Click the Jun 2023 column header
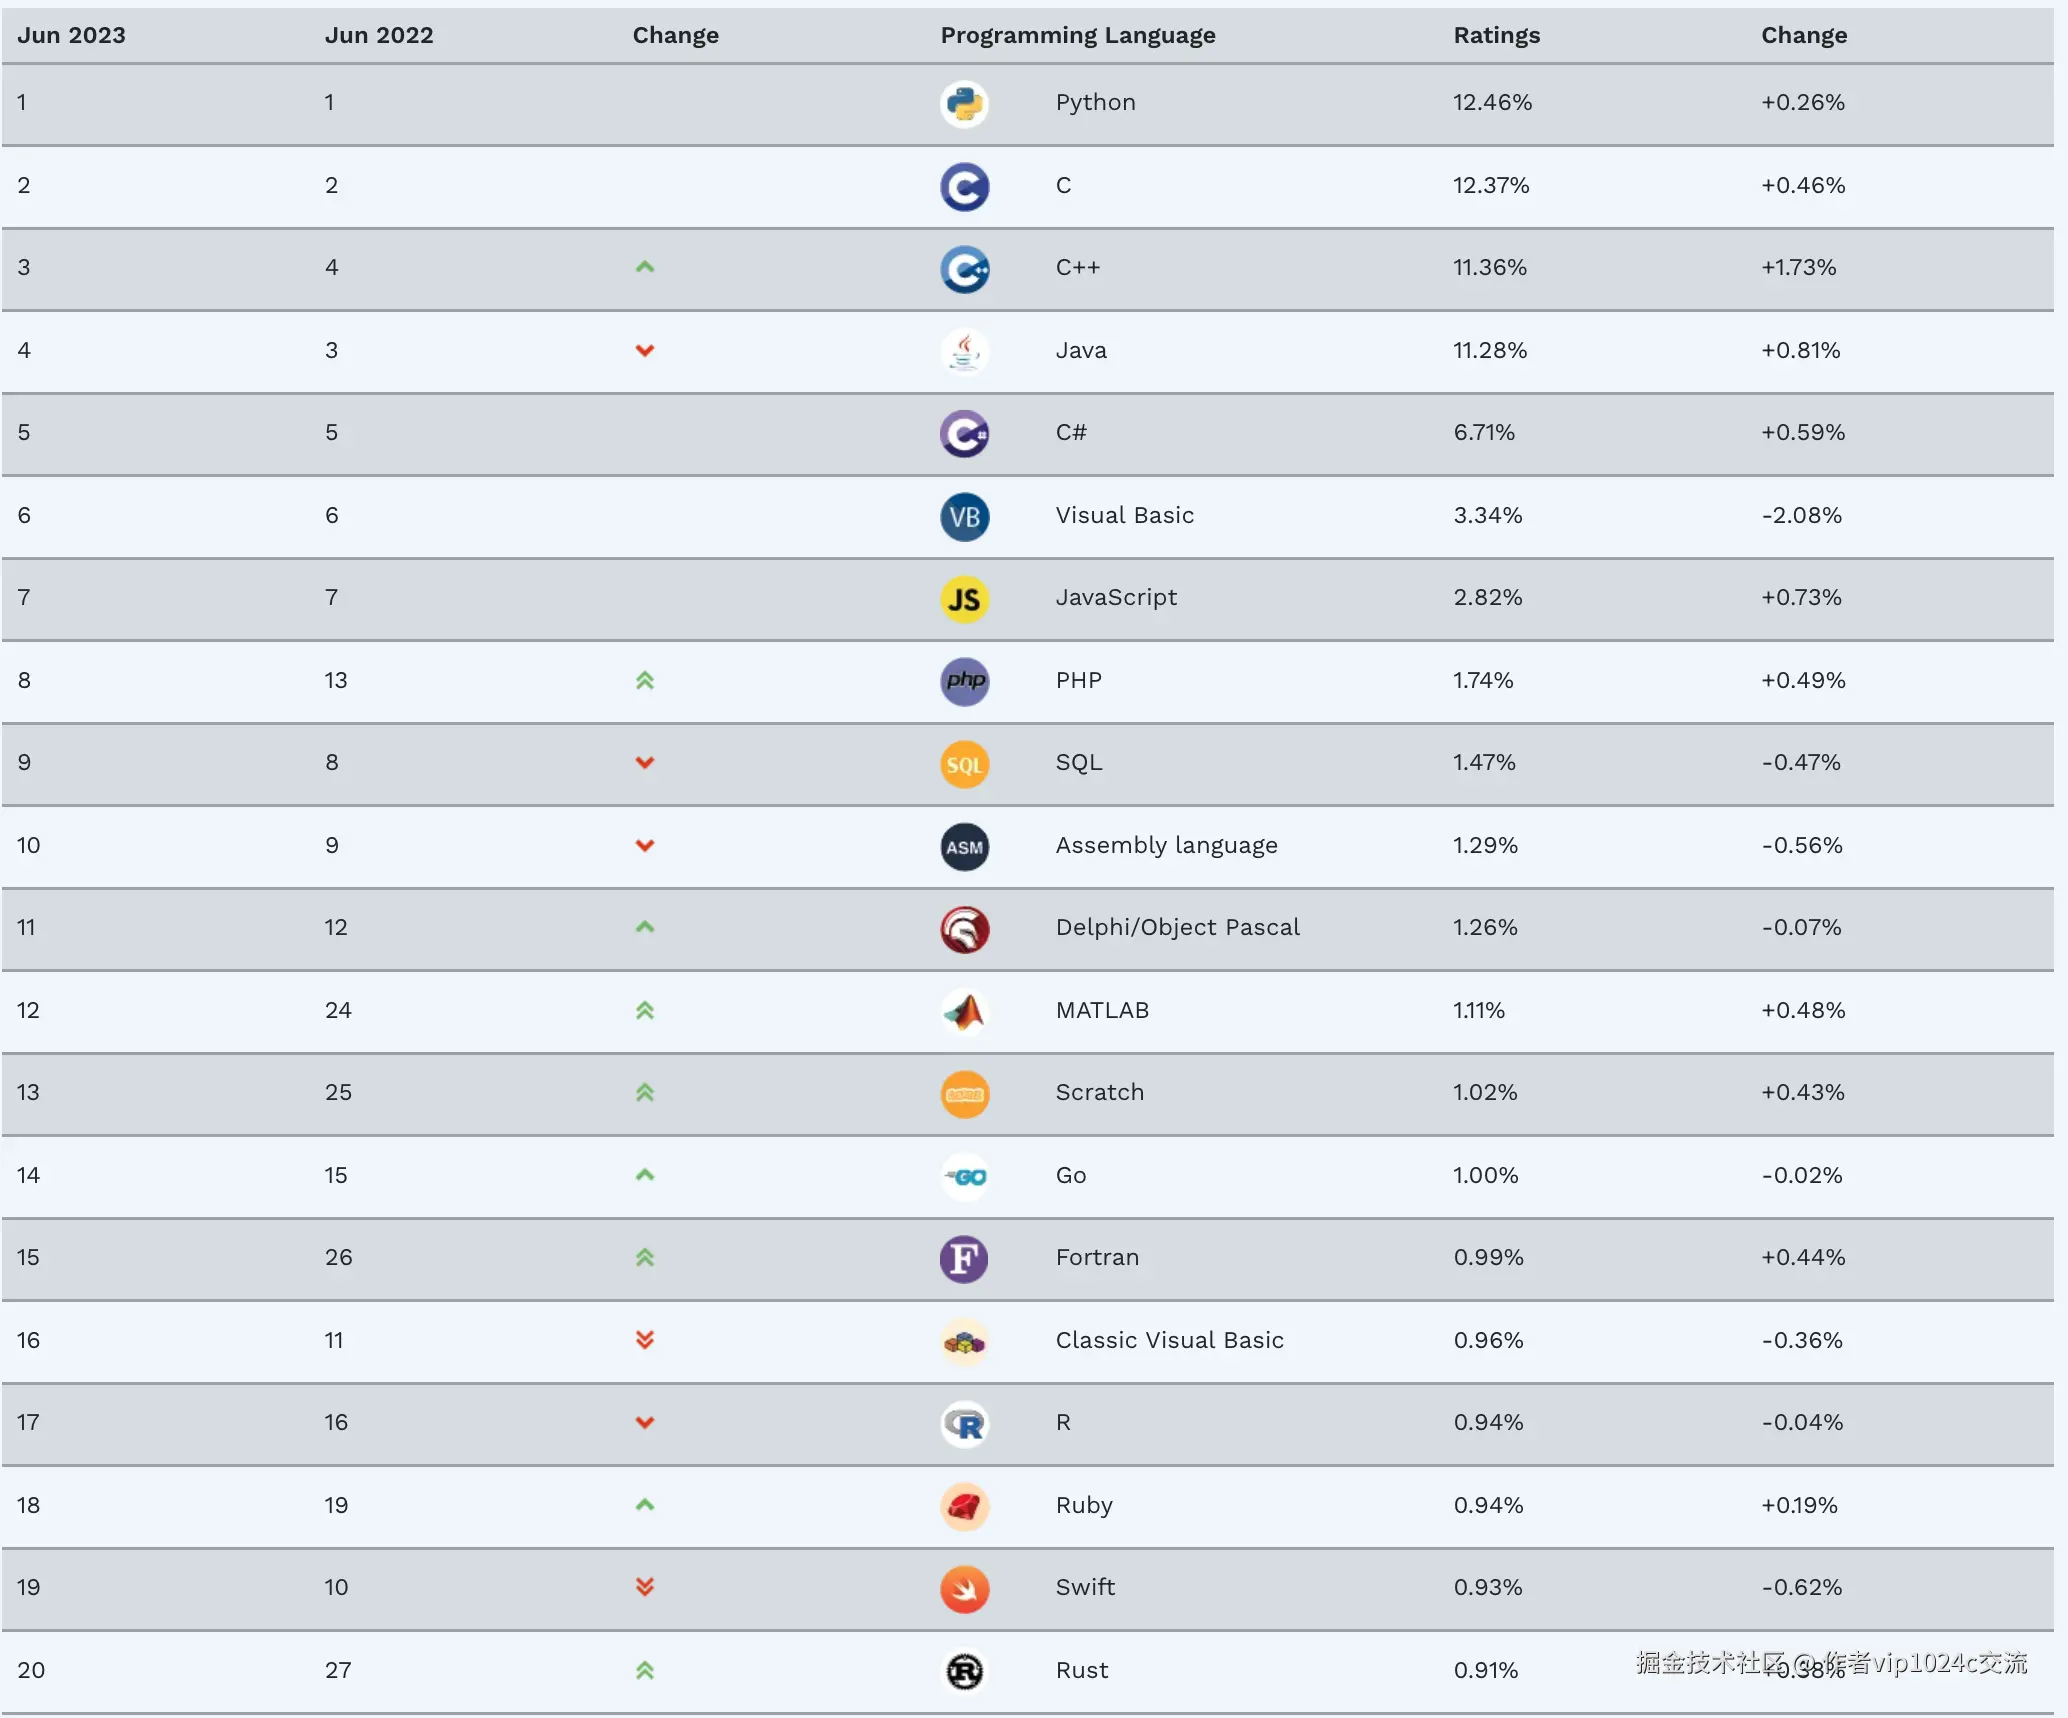 (71, 35)
